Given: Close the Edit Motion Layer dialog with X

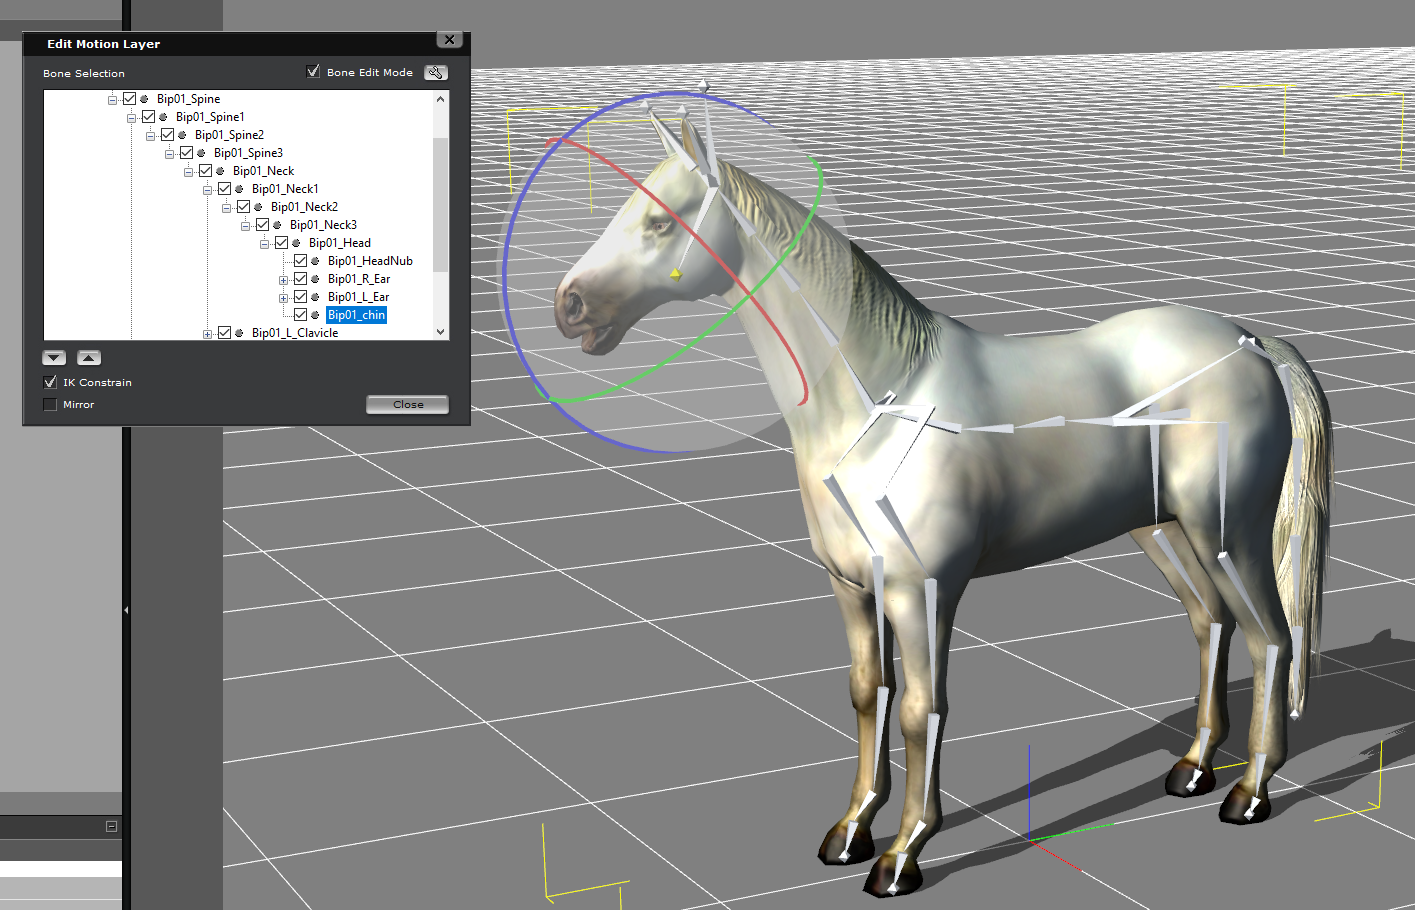Looking at the screenshot, I should 450,40.
